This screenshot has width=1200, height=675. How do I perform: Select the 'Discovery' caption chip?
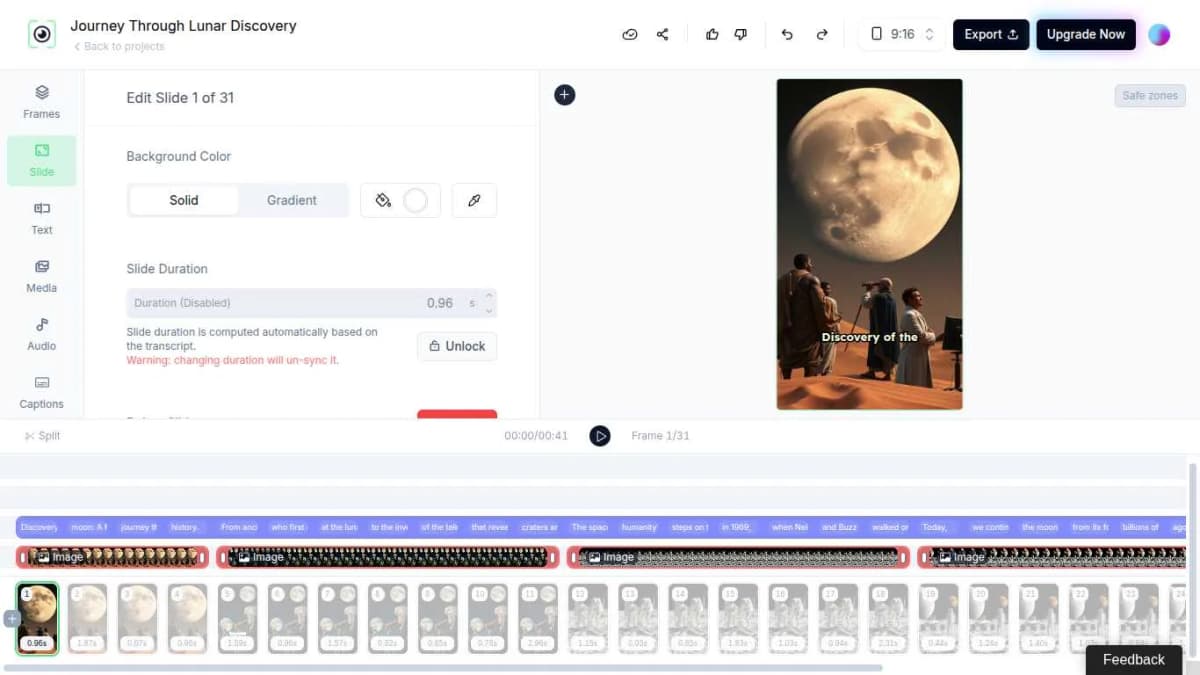(x=39, y=527)
